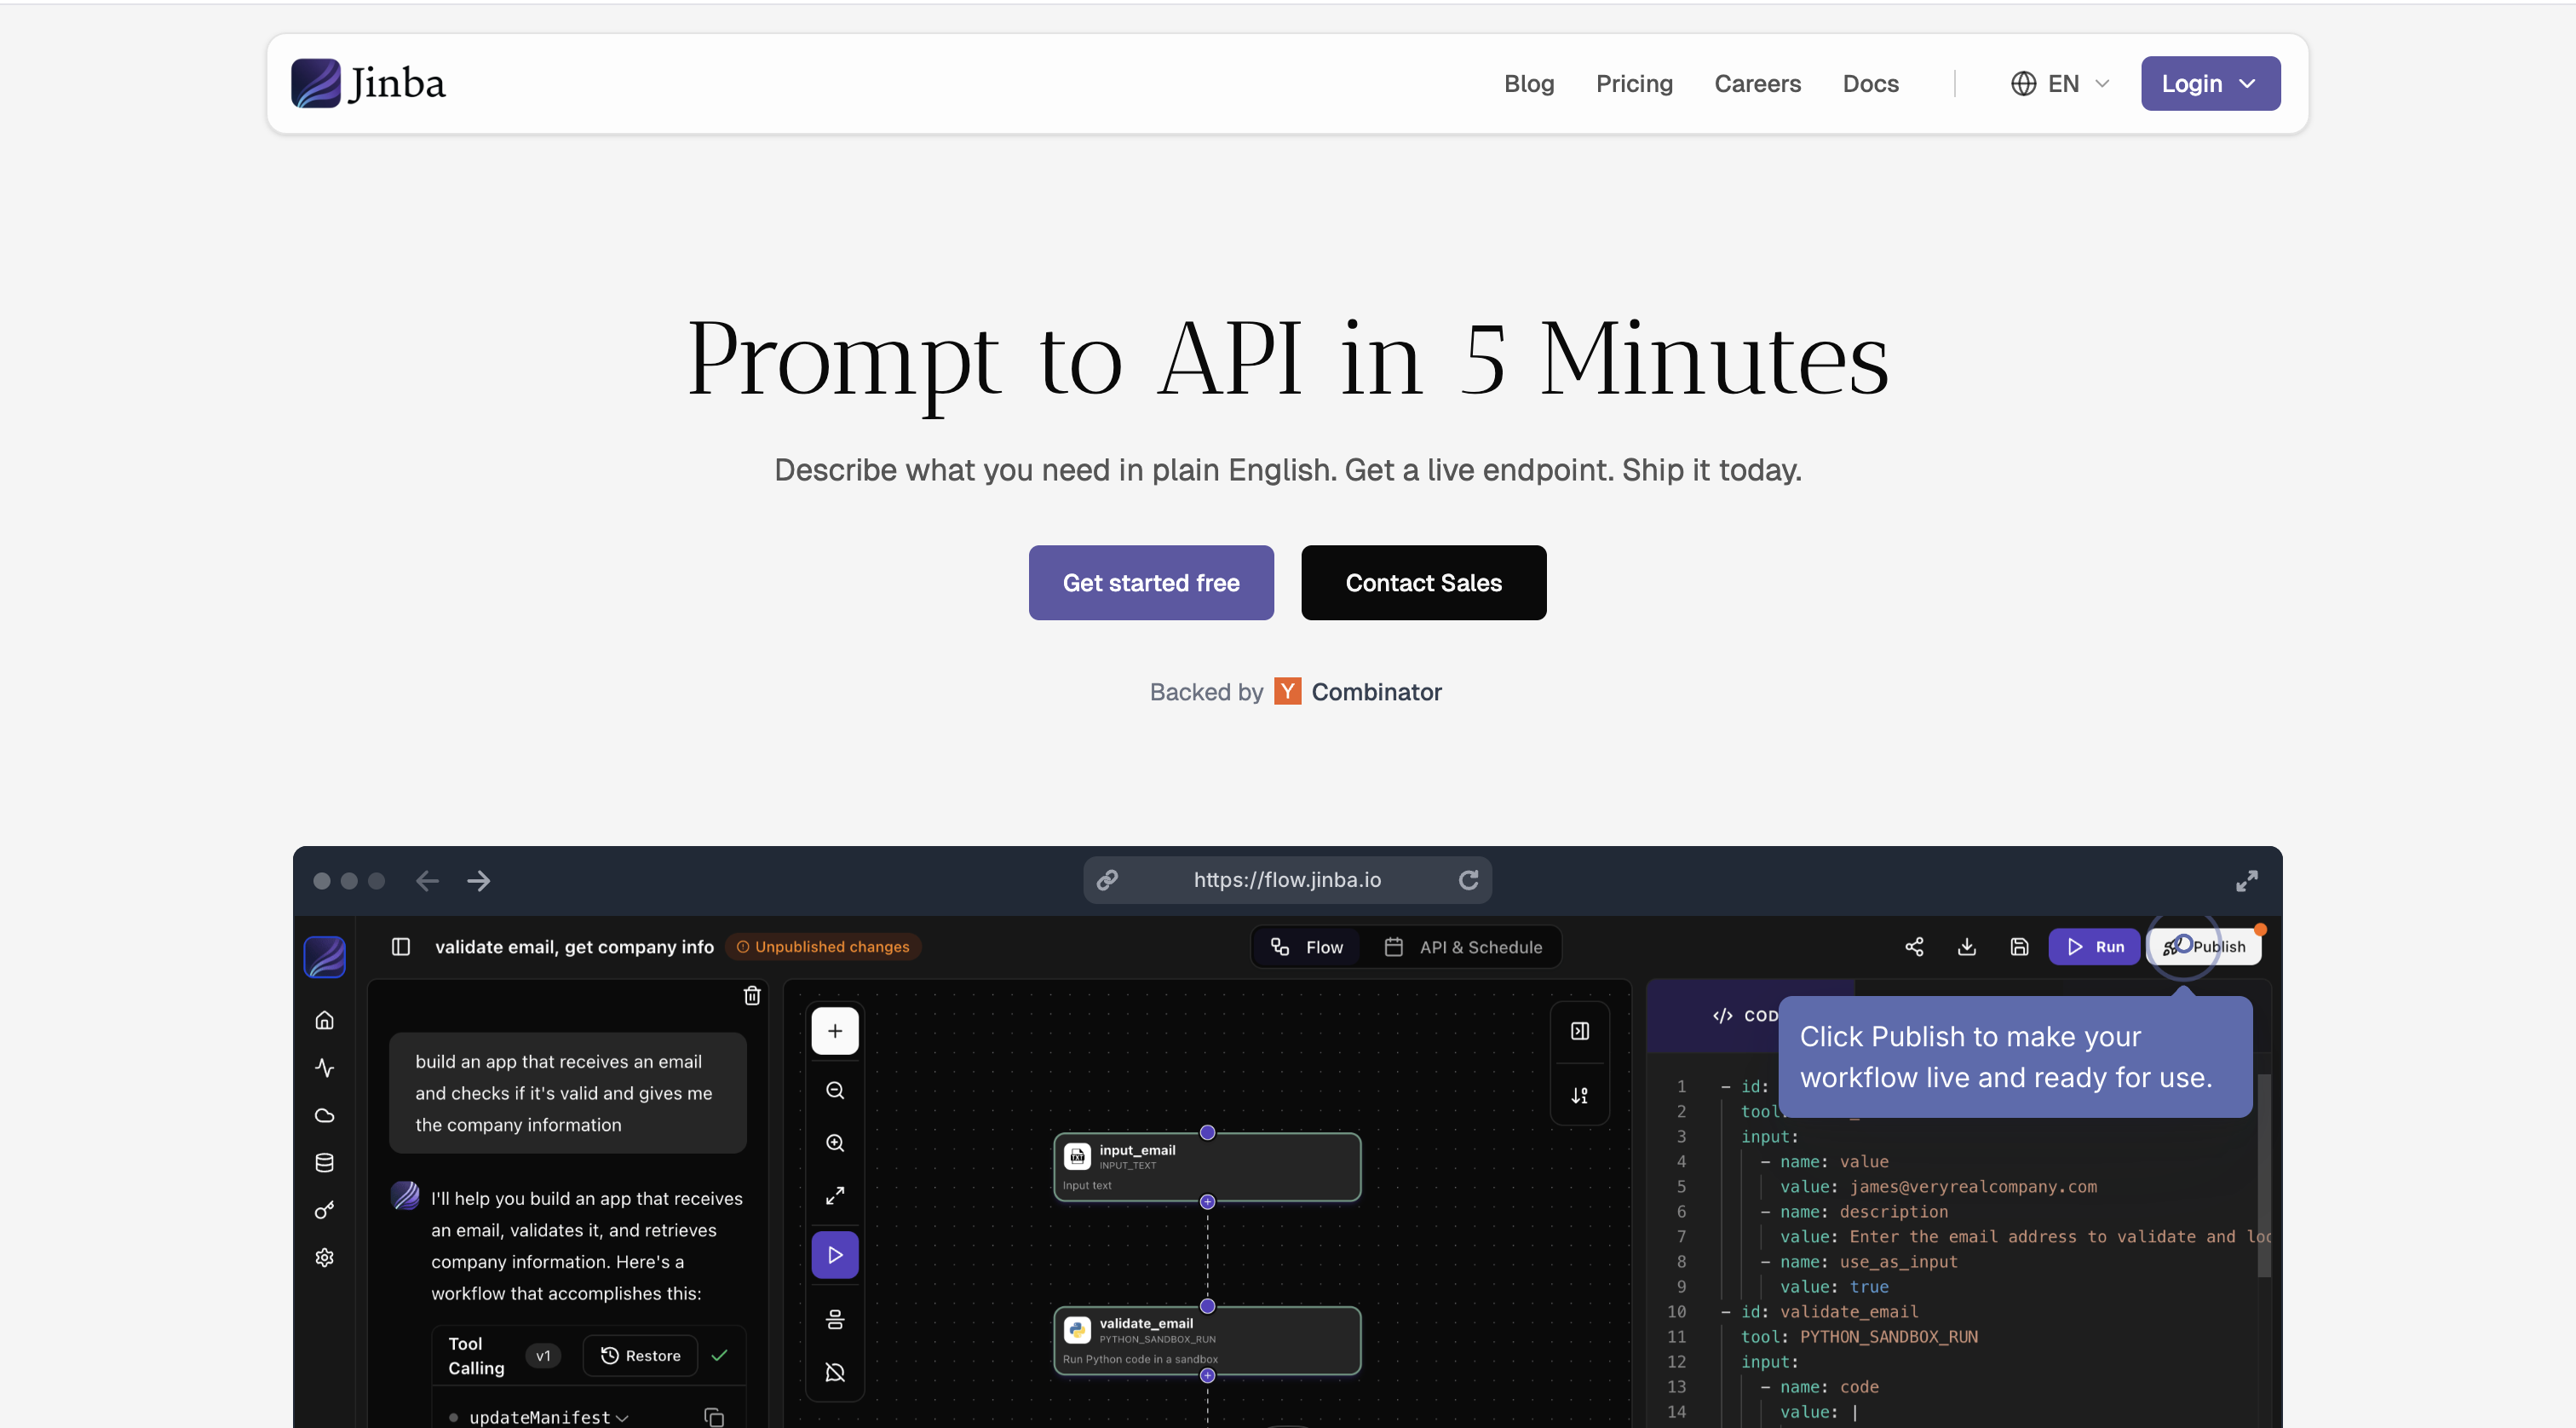Expand the Login dropdown chevron
Image resolution: width=2576 pixels, height=1428 pixels.
pos(2247,84)
